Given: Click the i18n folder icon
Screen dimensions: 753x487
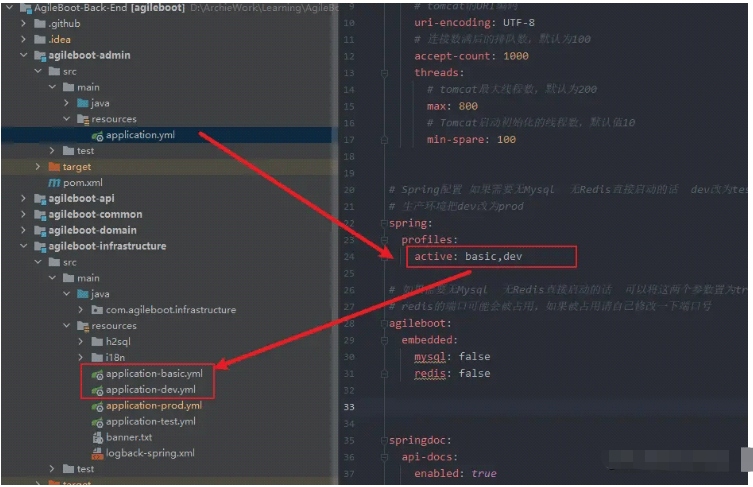Looking at the screenshot, I should coord(97,357).
